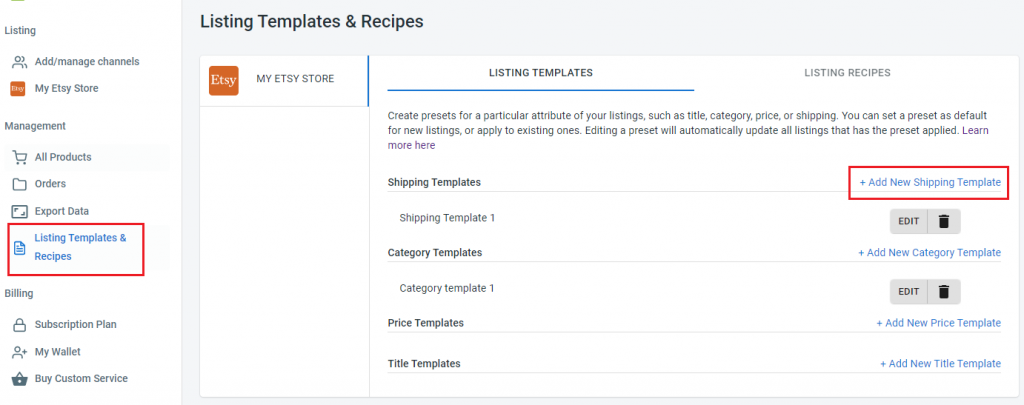
Task: Switch to the Listing Recipes tab
Action: click(847, 73)
